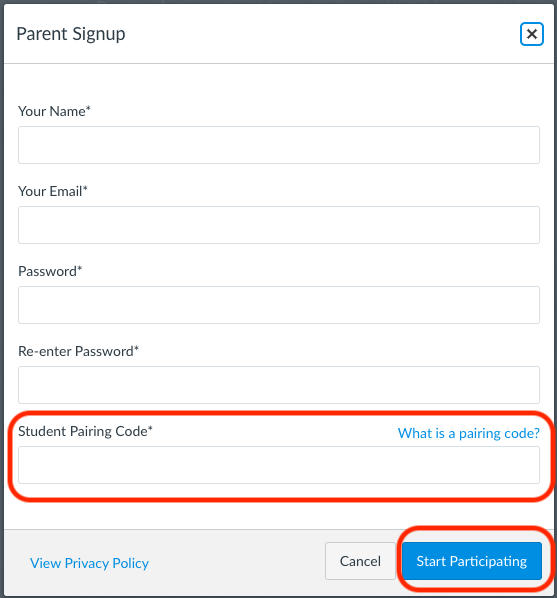Click the 'Your Email*' label text
The image size is (557, 598).
53,191
